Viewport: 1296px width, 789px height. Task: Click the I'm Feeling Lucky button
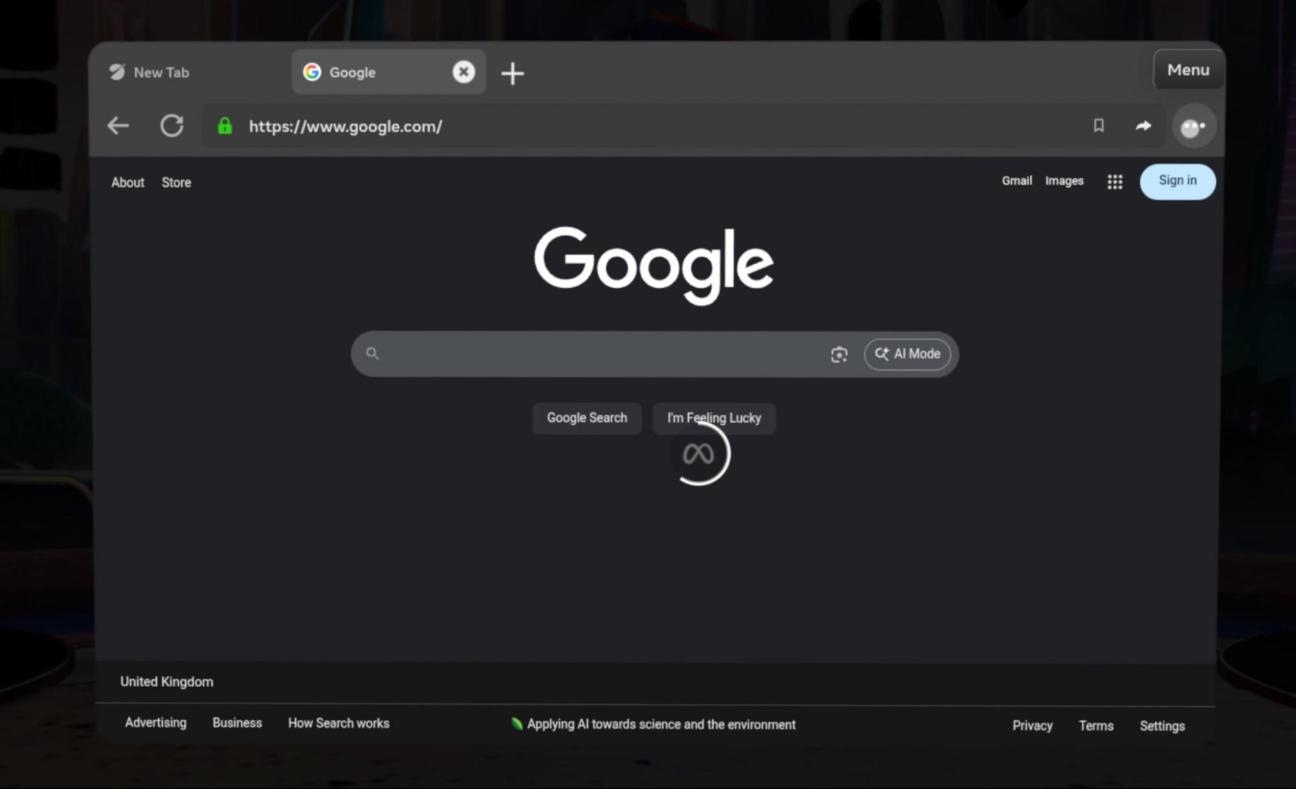714,418
